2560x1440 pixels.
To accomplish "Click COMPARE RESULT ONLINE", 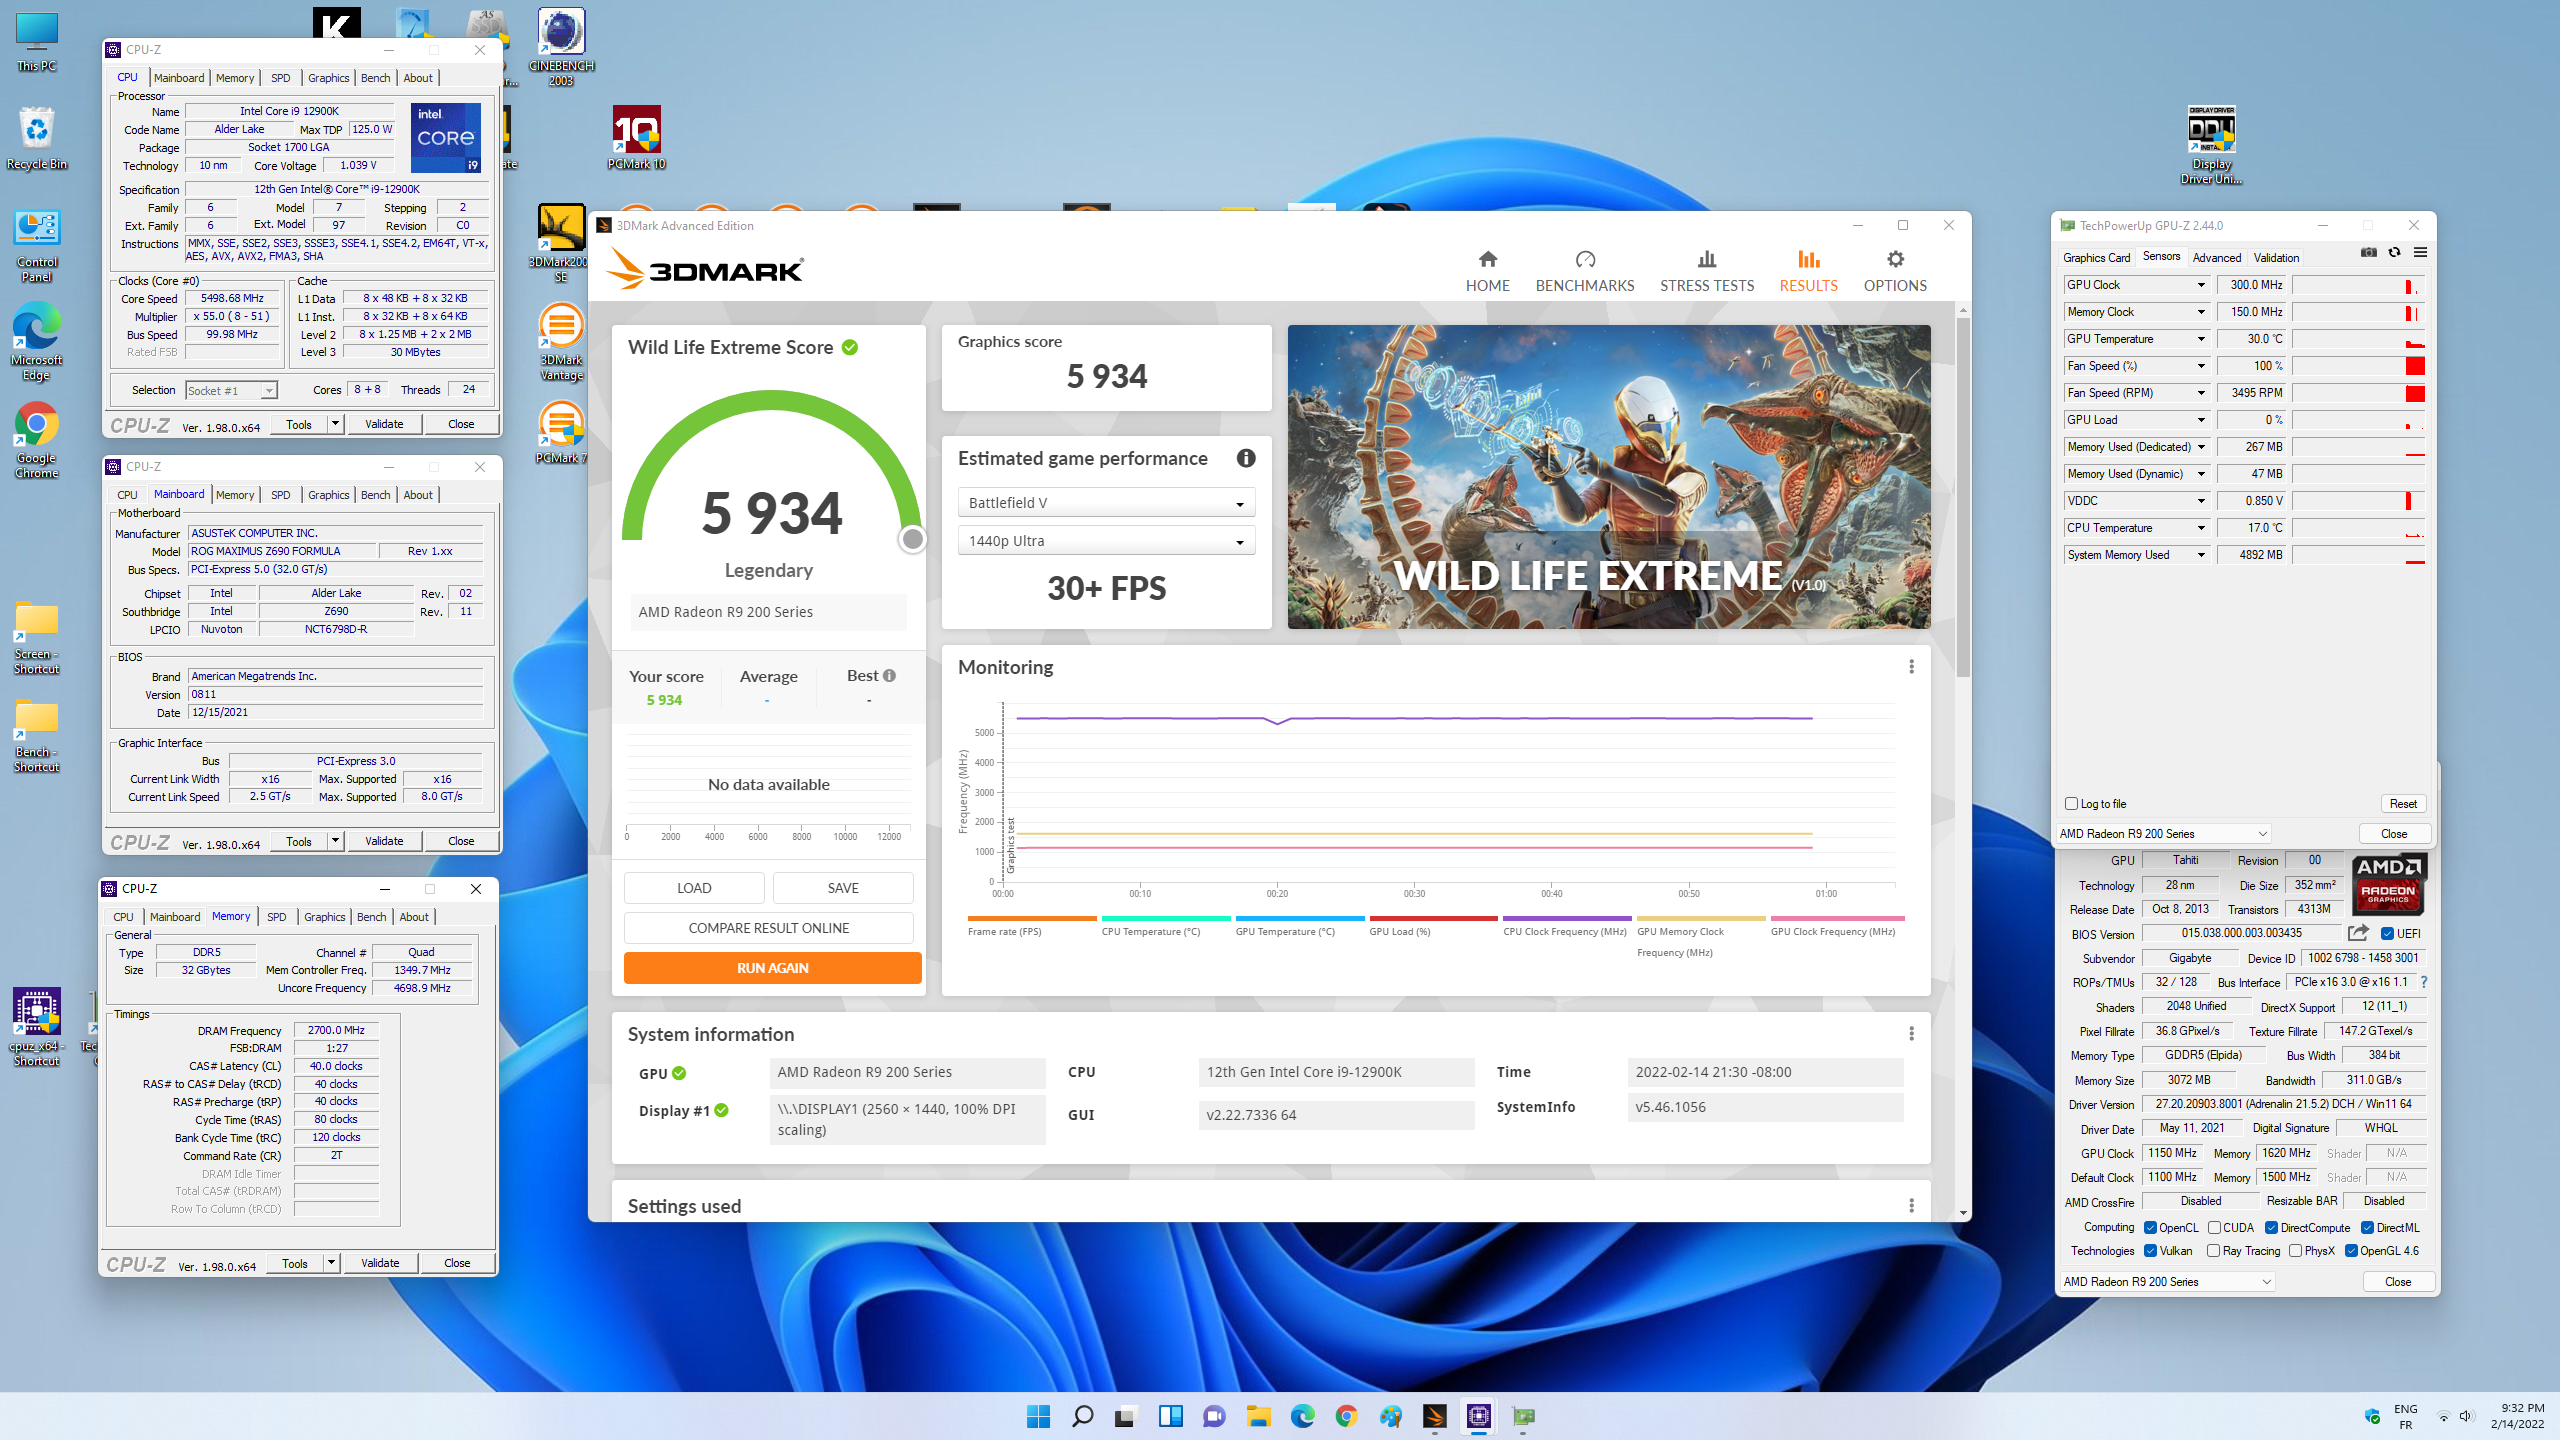I will (768, 927).
